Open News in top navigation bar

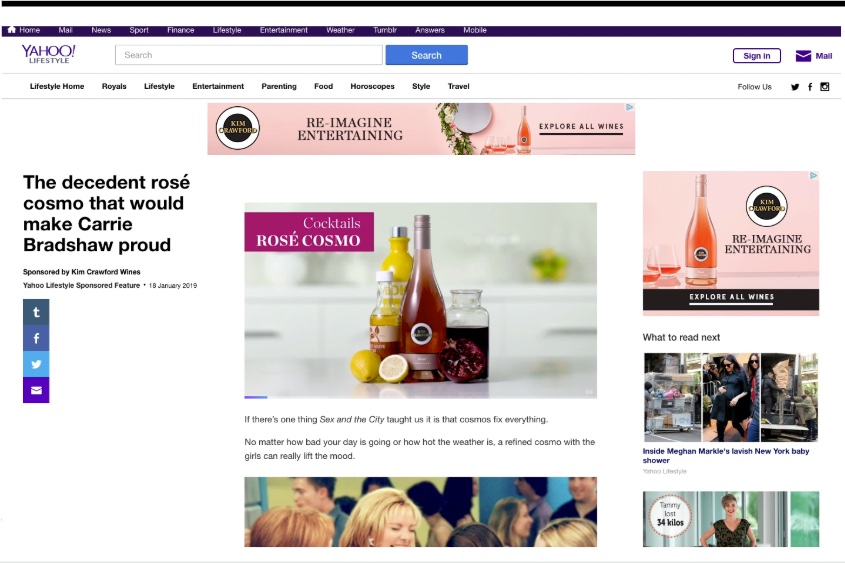point(101,30)
